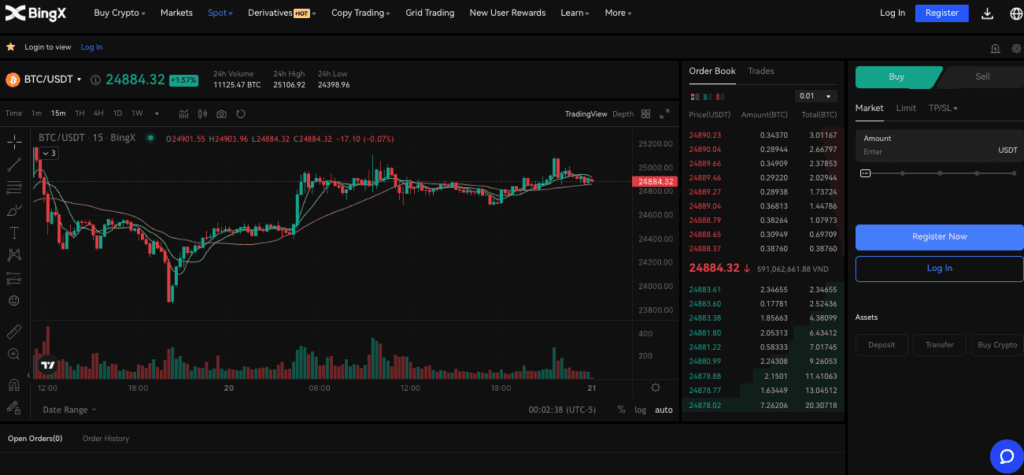The height and width of the screenshot is (475, 1024).
Task: Click the amount percentage slider handle
Action: [865, 173]
